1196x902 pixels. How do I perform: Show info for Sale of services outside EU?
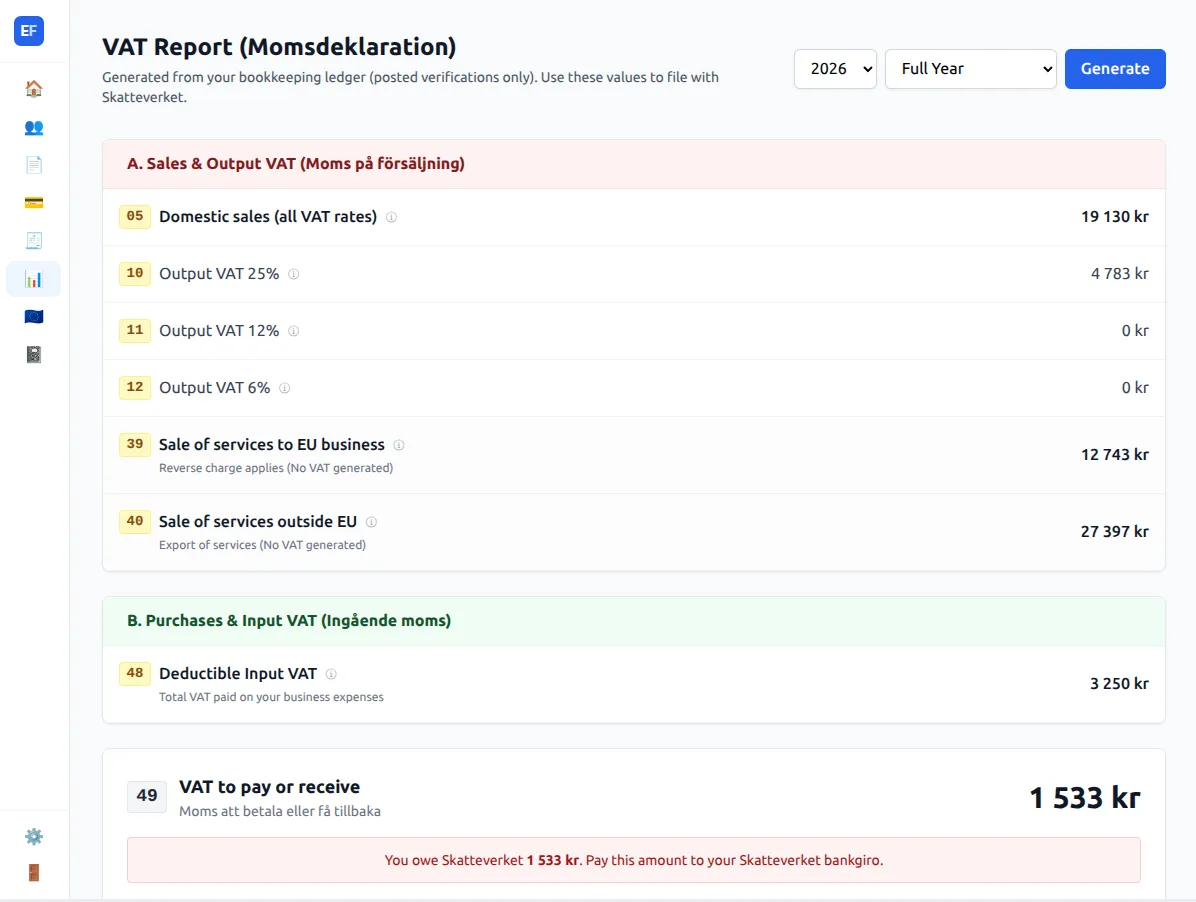point(371,522)
